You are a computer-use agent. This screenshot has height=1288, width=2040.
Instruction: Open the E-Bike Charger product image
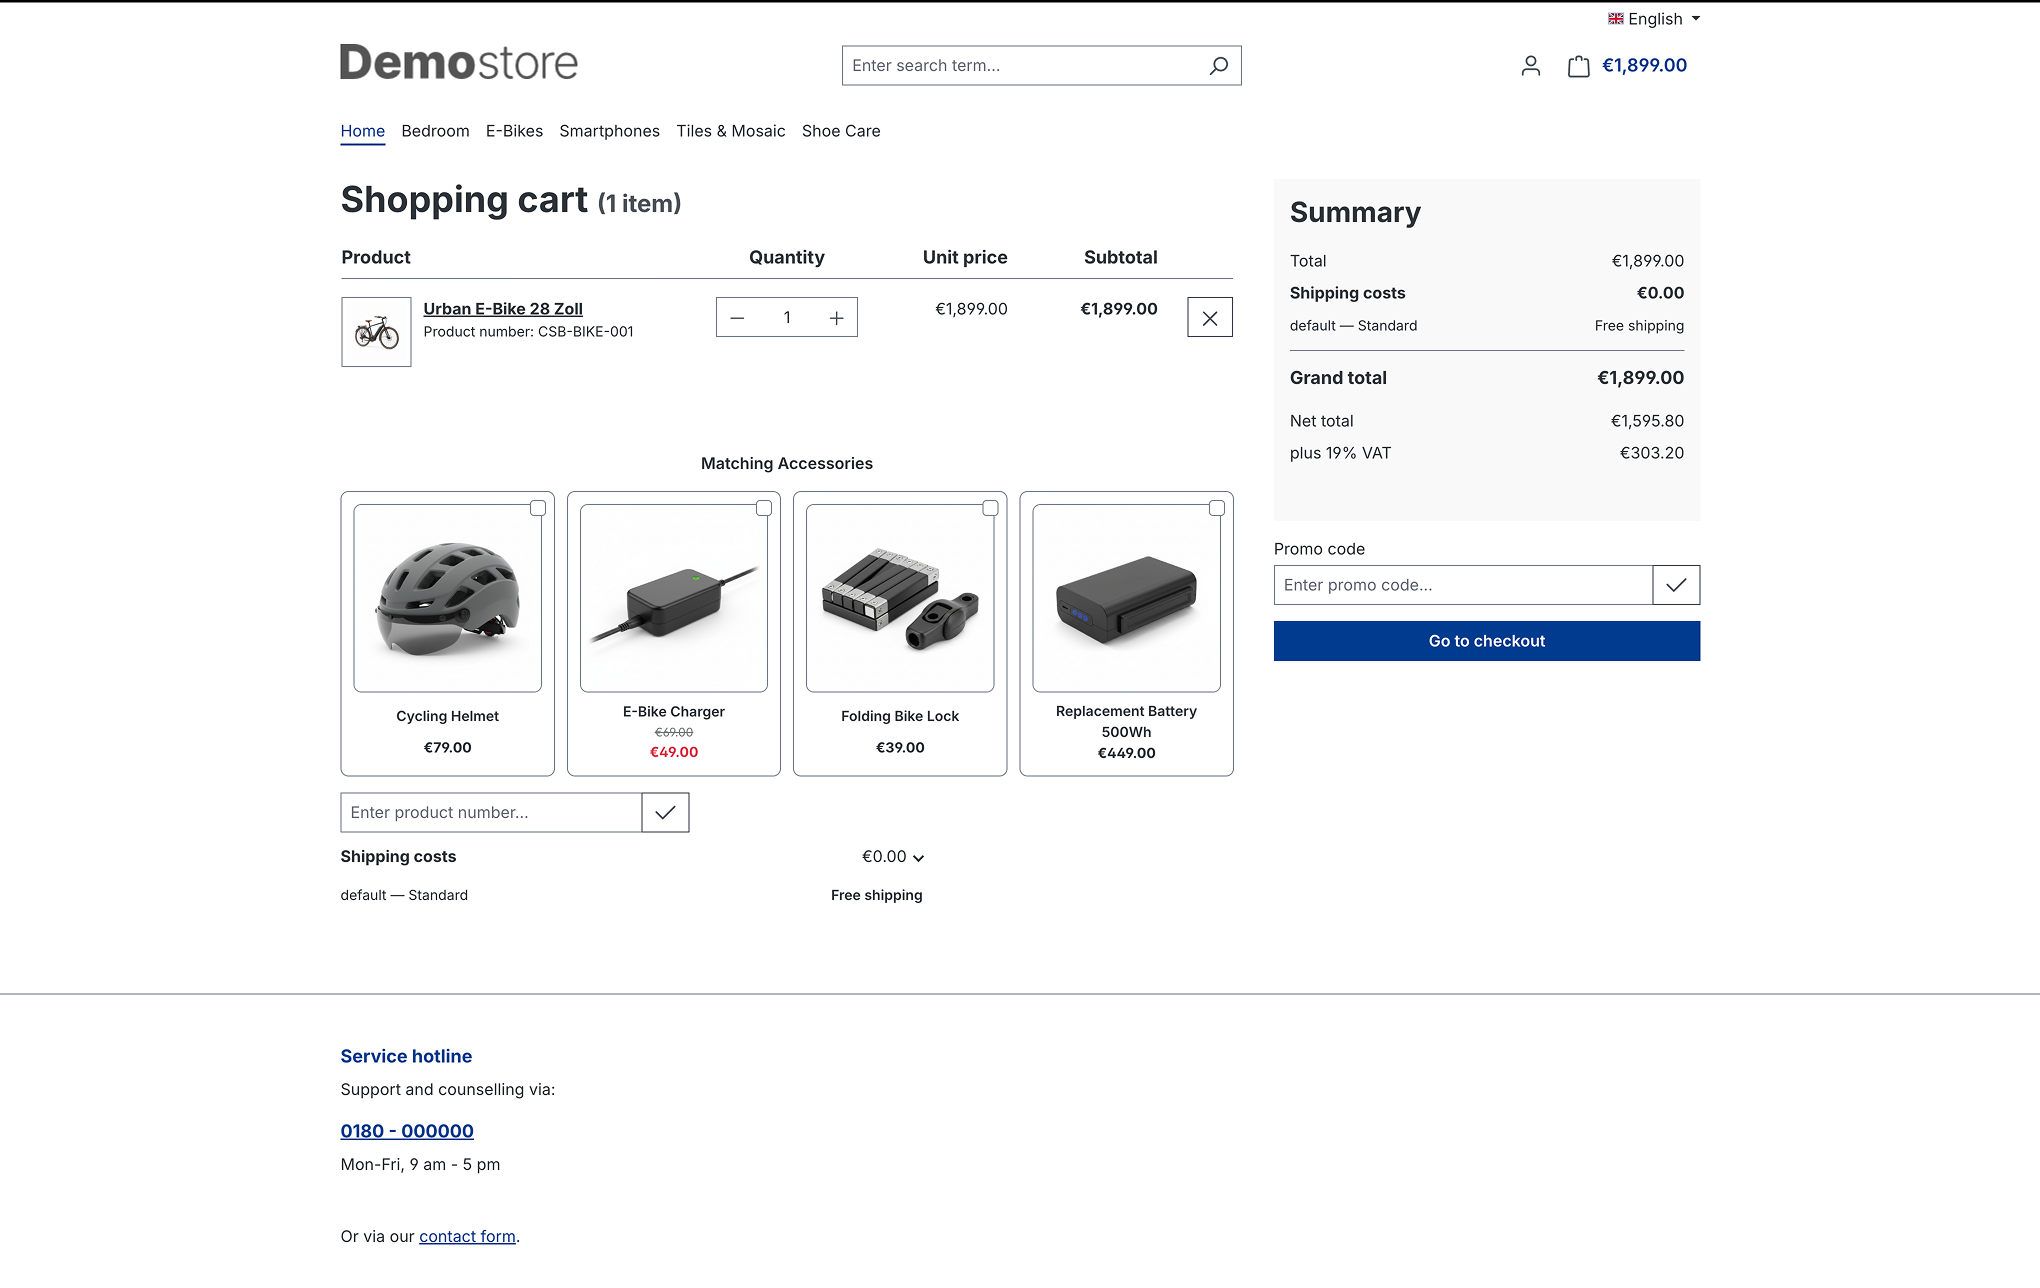(674, 598)
